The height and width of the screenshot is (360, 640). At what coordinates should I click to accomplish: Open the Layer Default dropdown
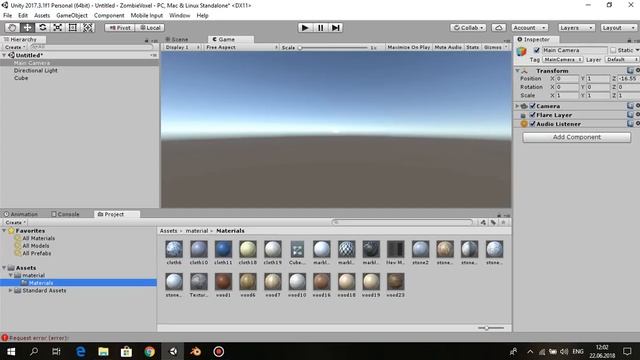point(622,60)
